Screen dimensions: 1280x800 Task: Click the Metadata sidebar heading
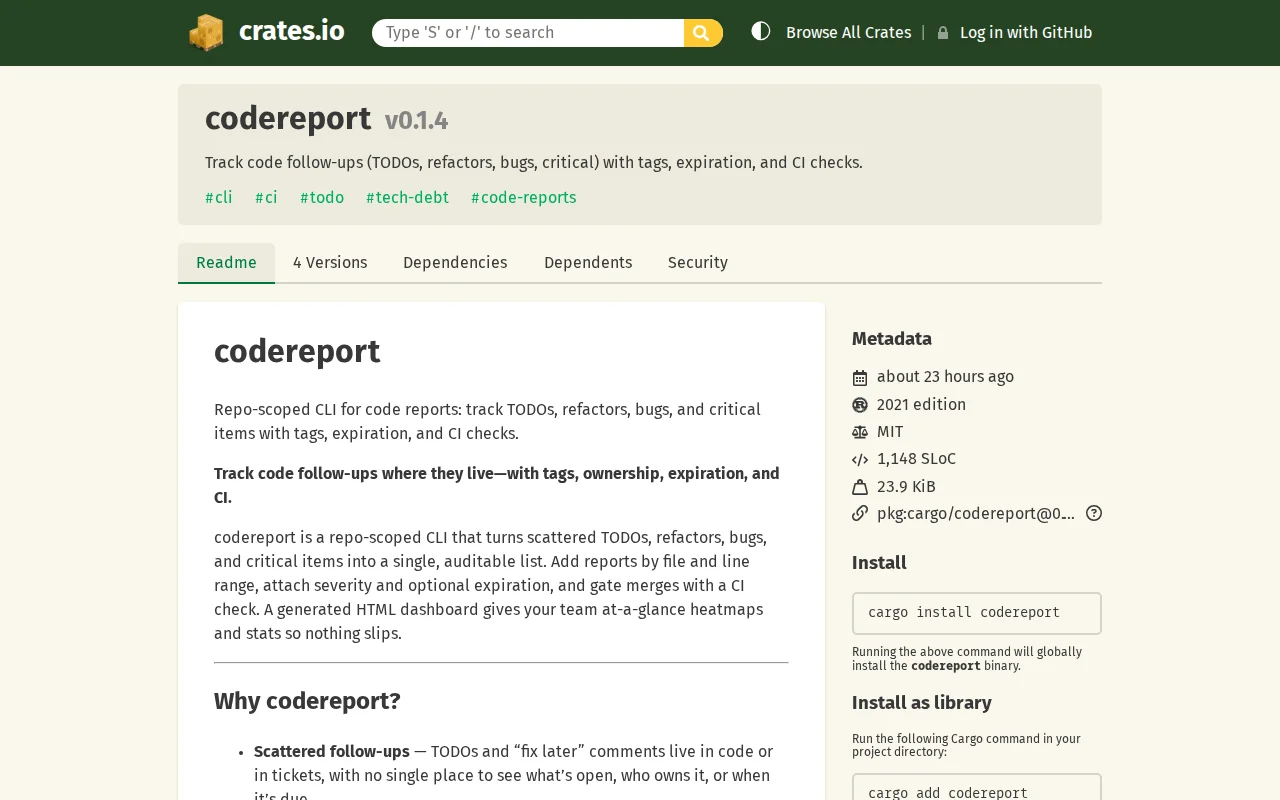coord(892,339)
